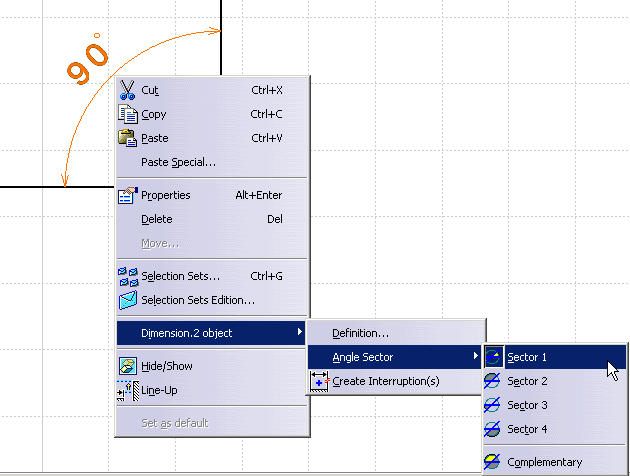Click the Sector 3 icon
Image resolution: width=630 pixels, height=476 pixels.
click(x=492, y=405)
